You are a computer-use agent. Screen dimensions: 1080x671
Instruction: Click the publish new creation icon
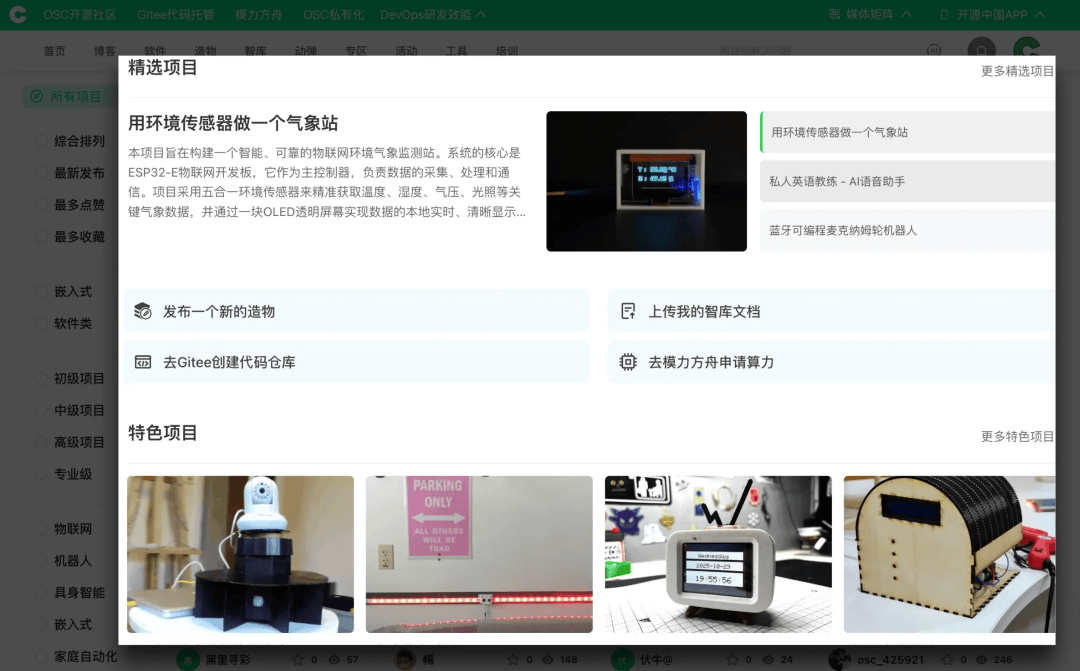(143, 311)
